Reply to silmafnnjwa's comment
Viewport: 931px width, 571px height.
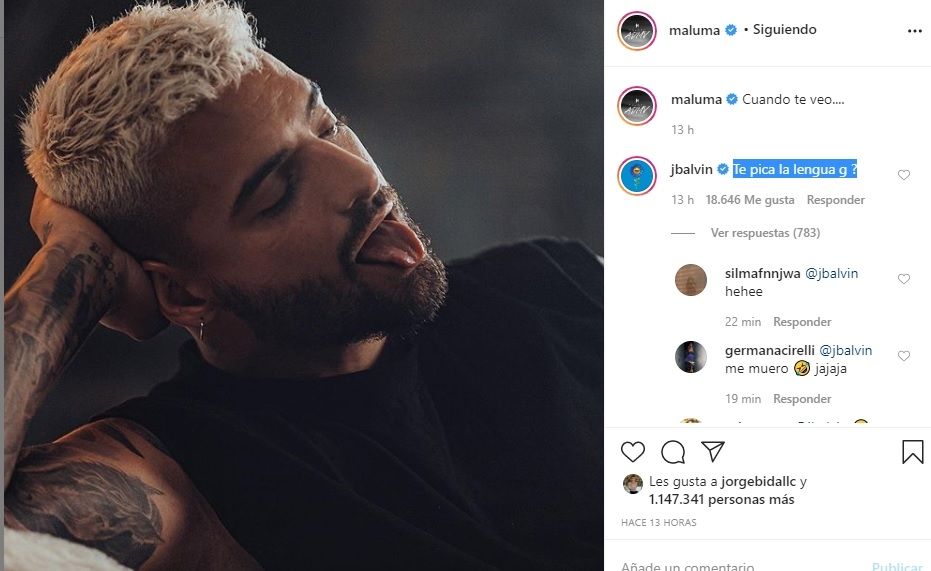802,322
